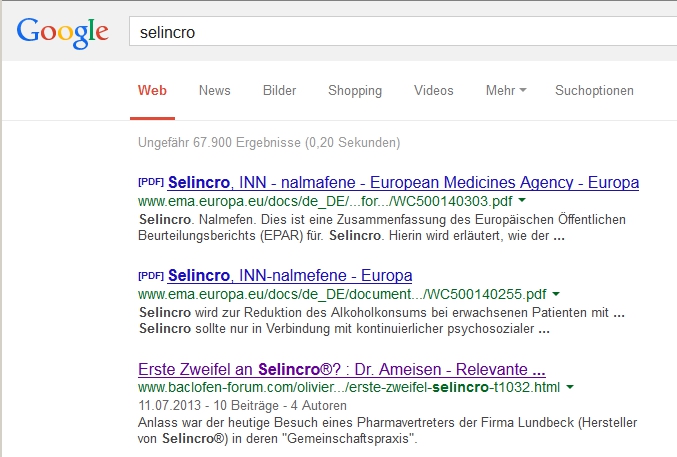Viewport: 677px width, 457px height.
Task: Expand the Mehr dropdown menu
Action: [x=505, y=90]
